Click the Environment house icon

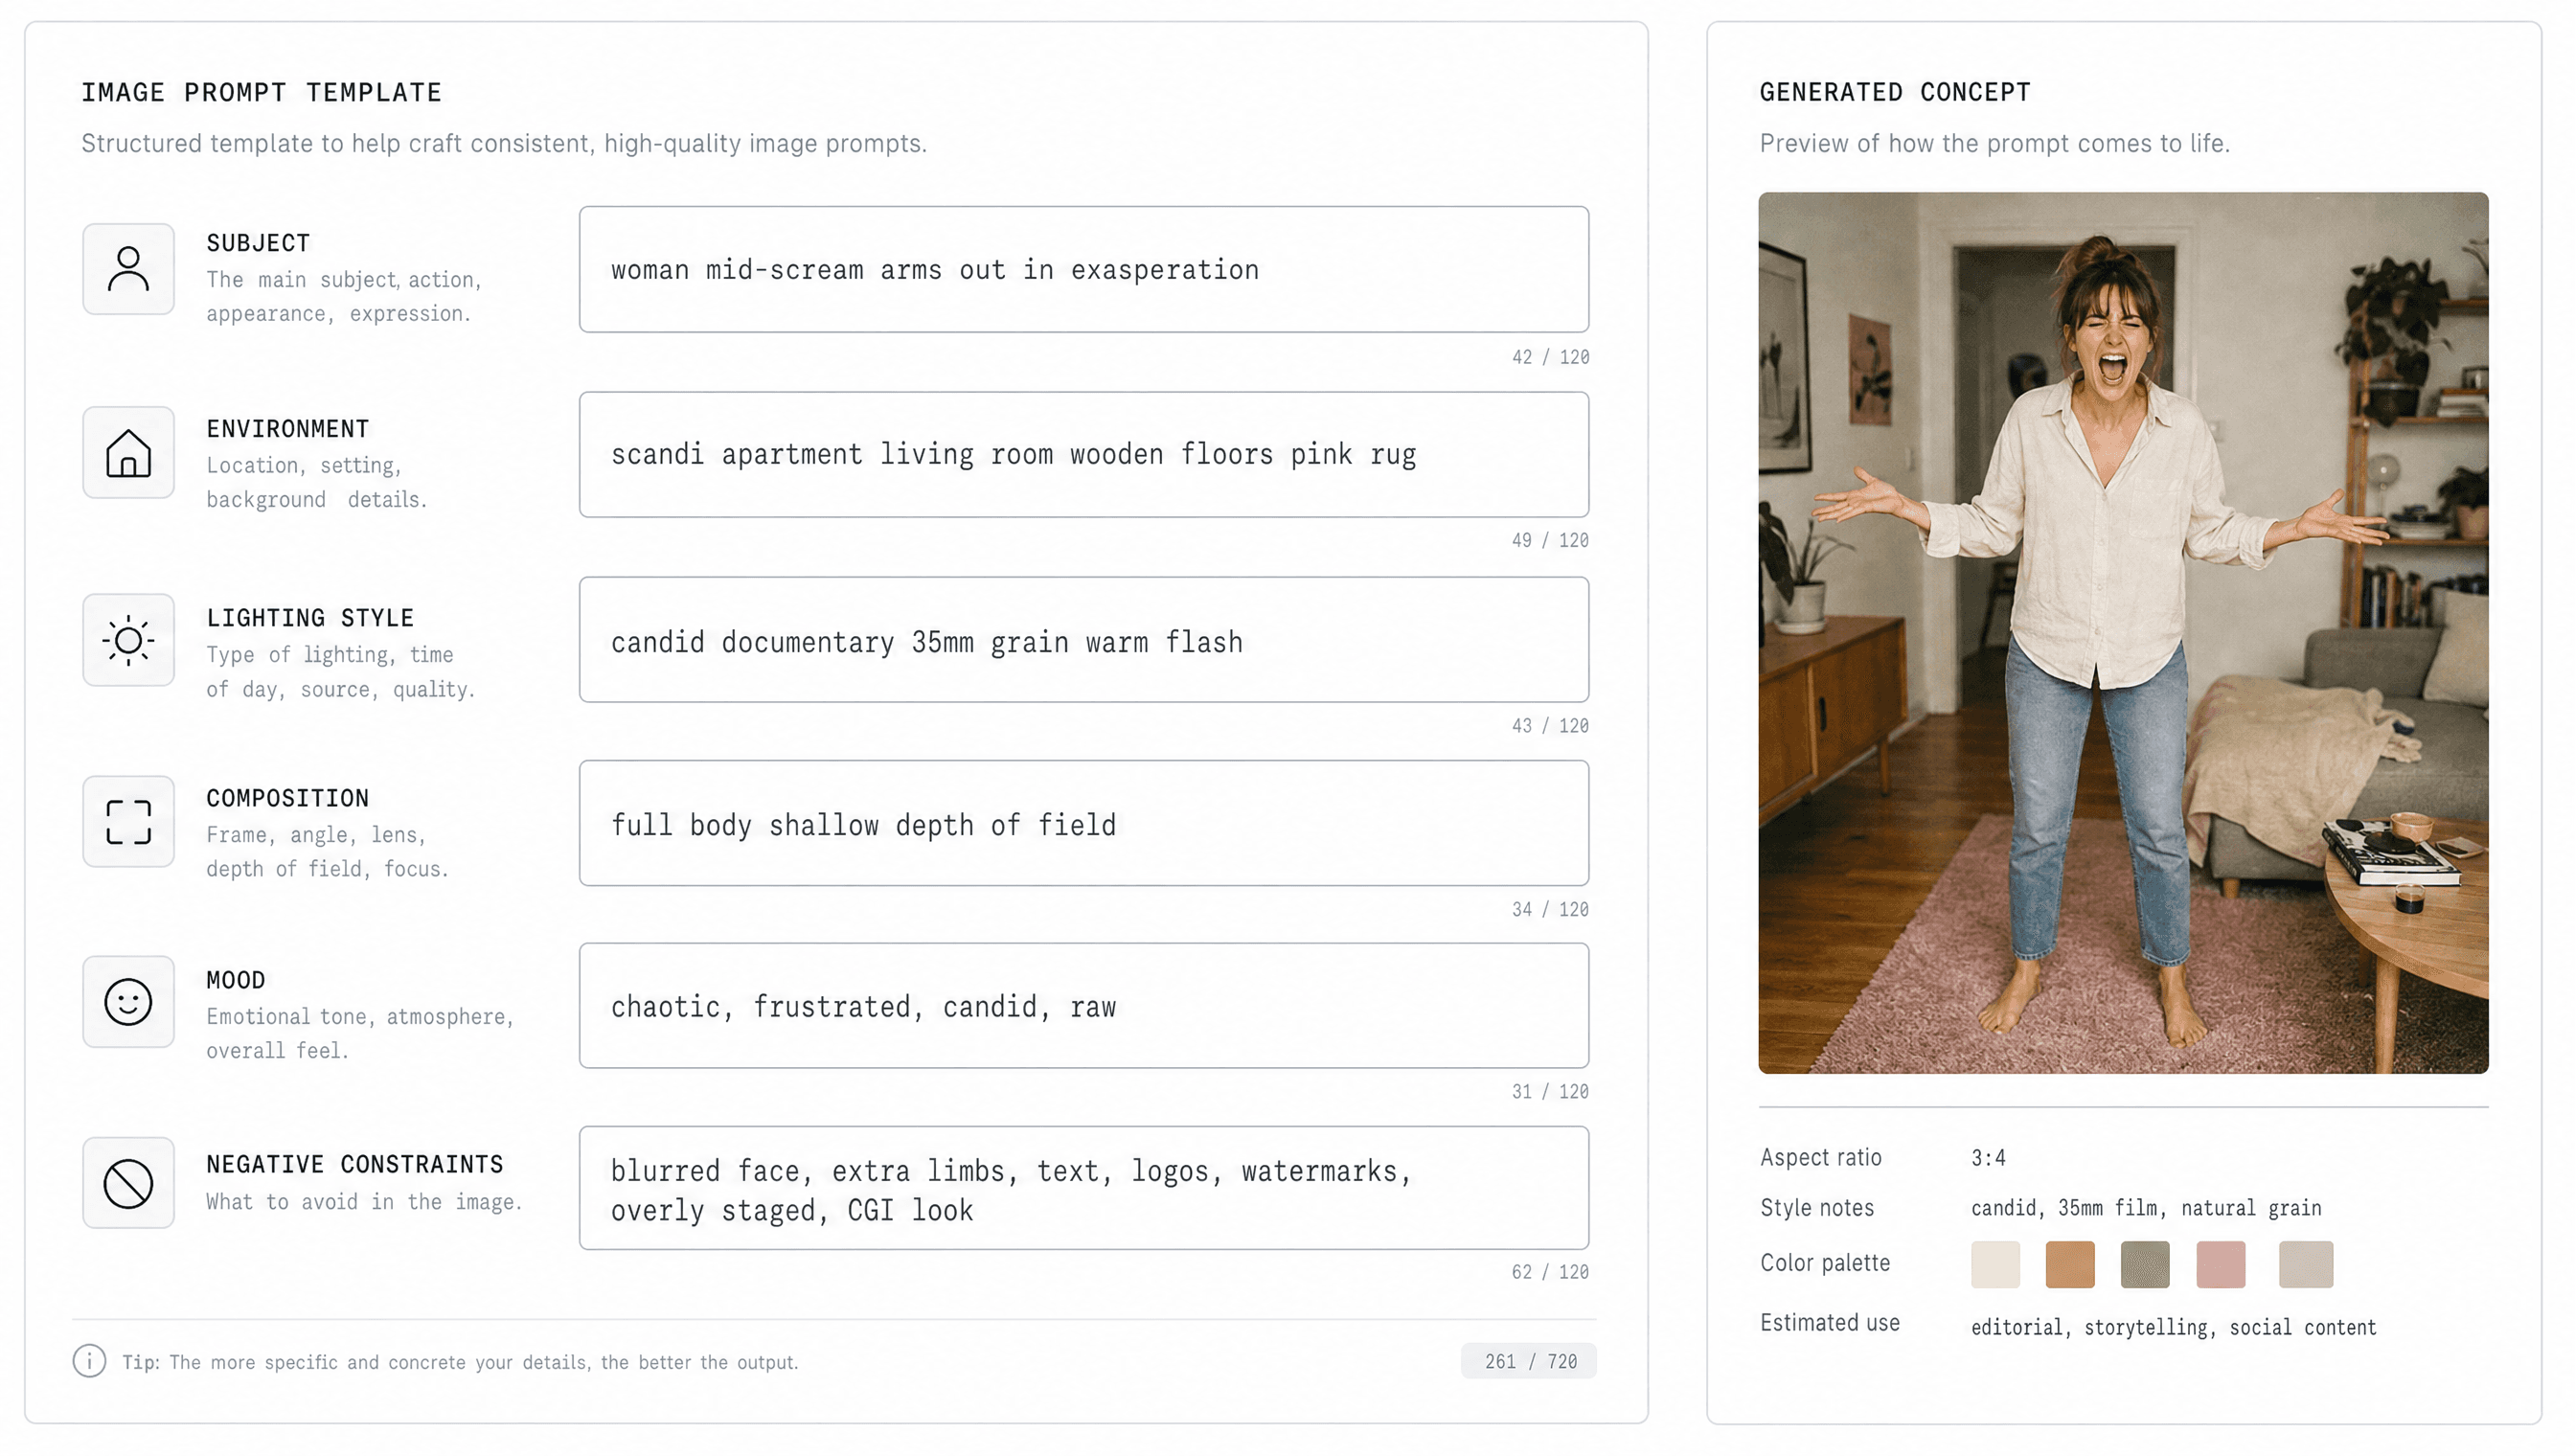[128, 452]
